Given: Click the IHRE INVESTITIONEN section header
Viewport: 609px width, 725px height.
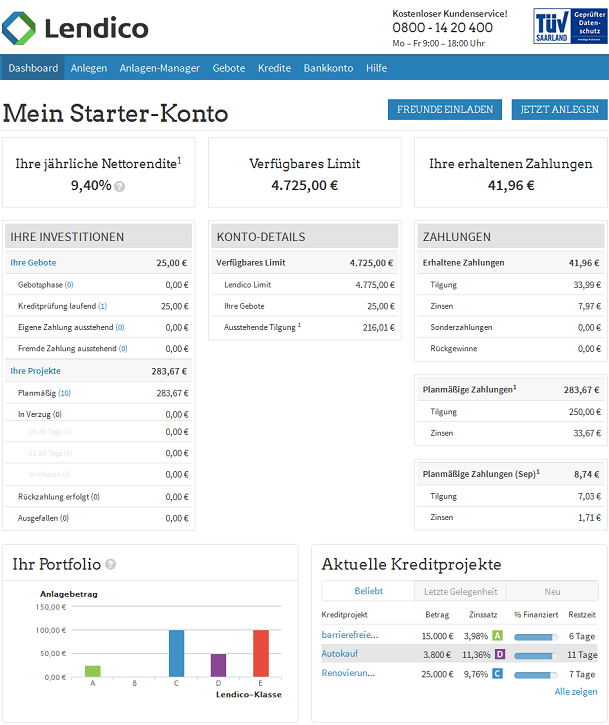Looking at the screenshot, I should [98, 236].
